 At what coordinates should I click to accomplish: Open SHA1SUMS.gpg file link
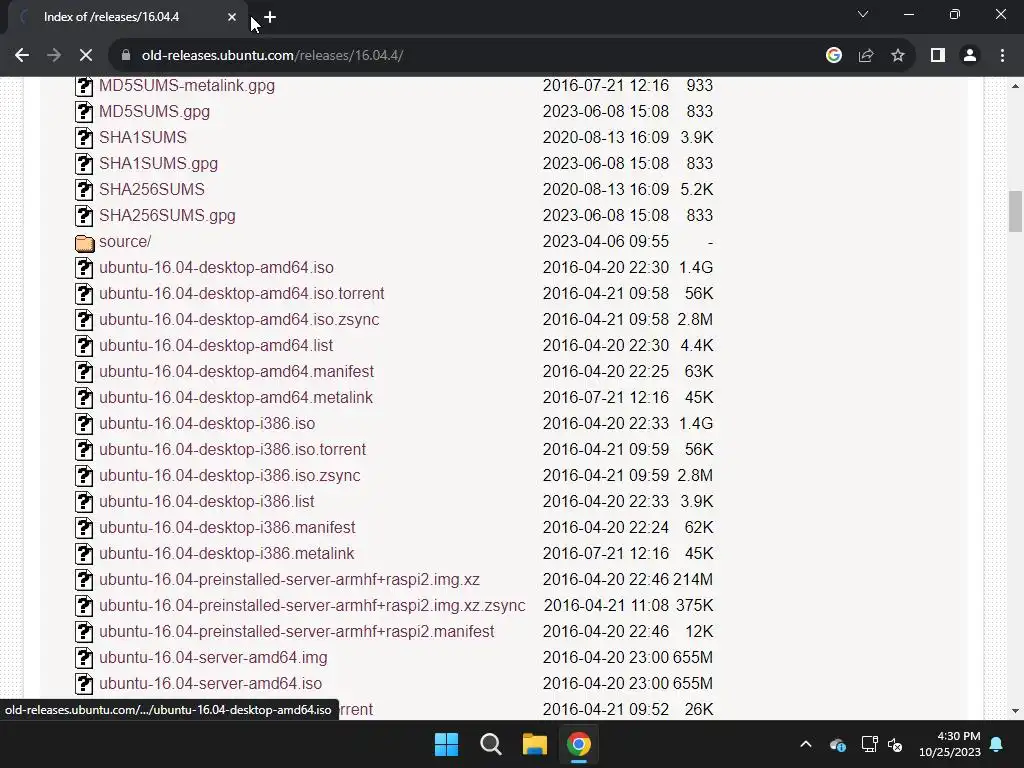point(159,163)
